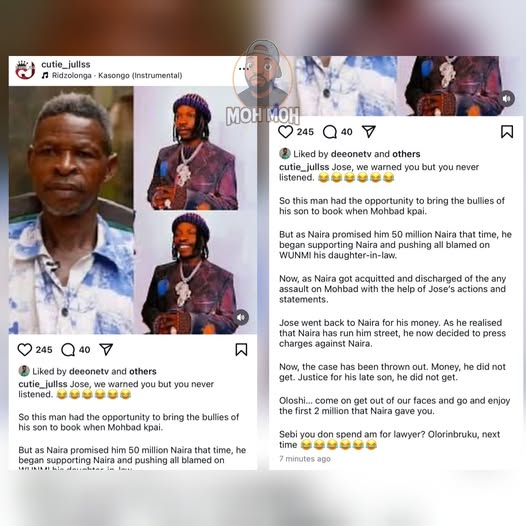Open the three-dot post options menu

click(244, 69)
